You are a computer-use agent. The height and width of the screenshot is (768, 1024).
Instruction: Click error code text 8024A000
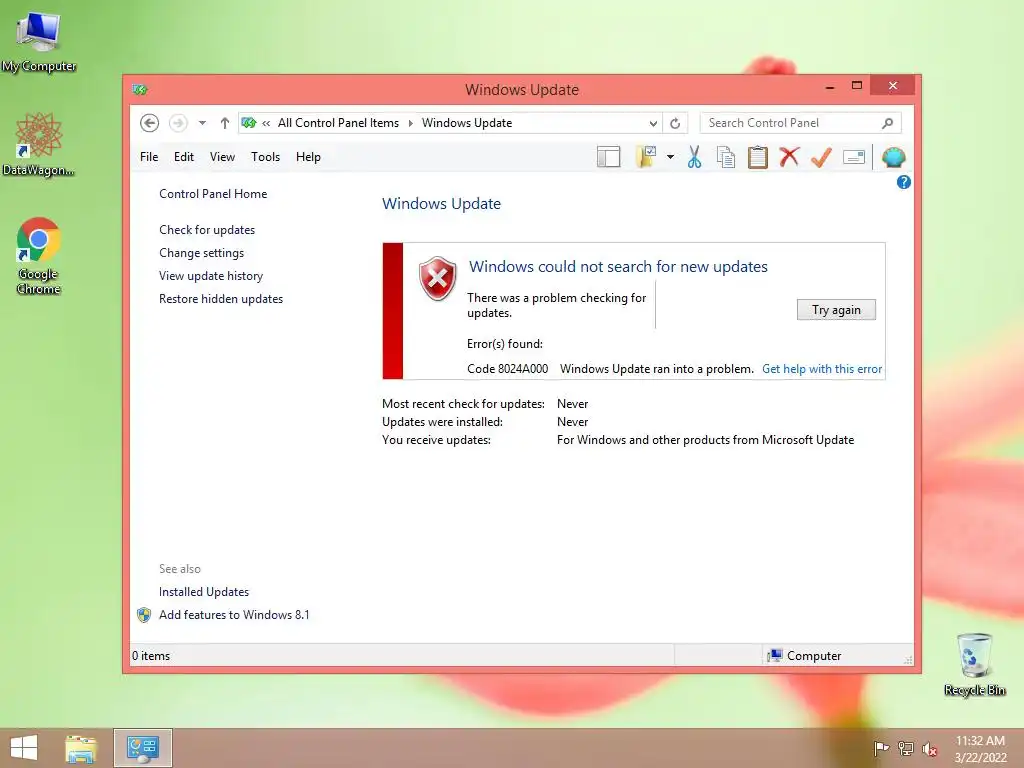pos(522,369)
